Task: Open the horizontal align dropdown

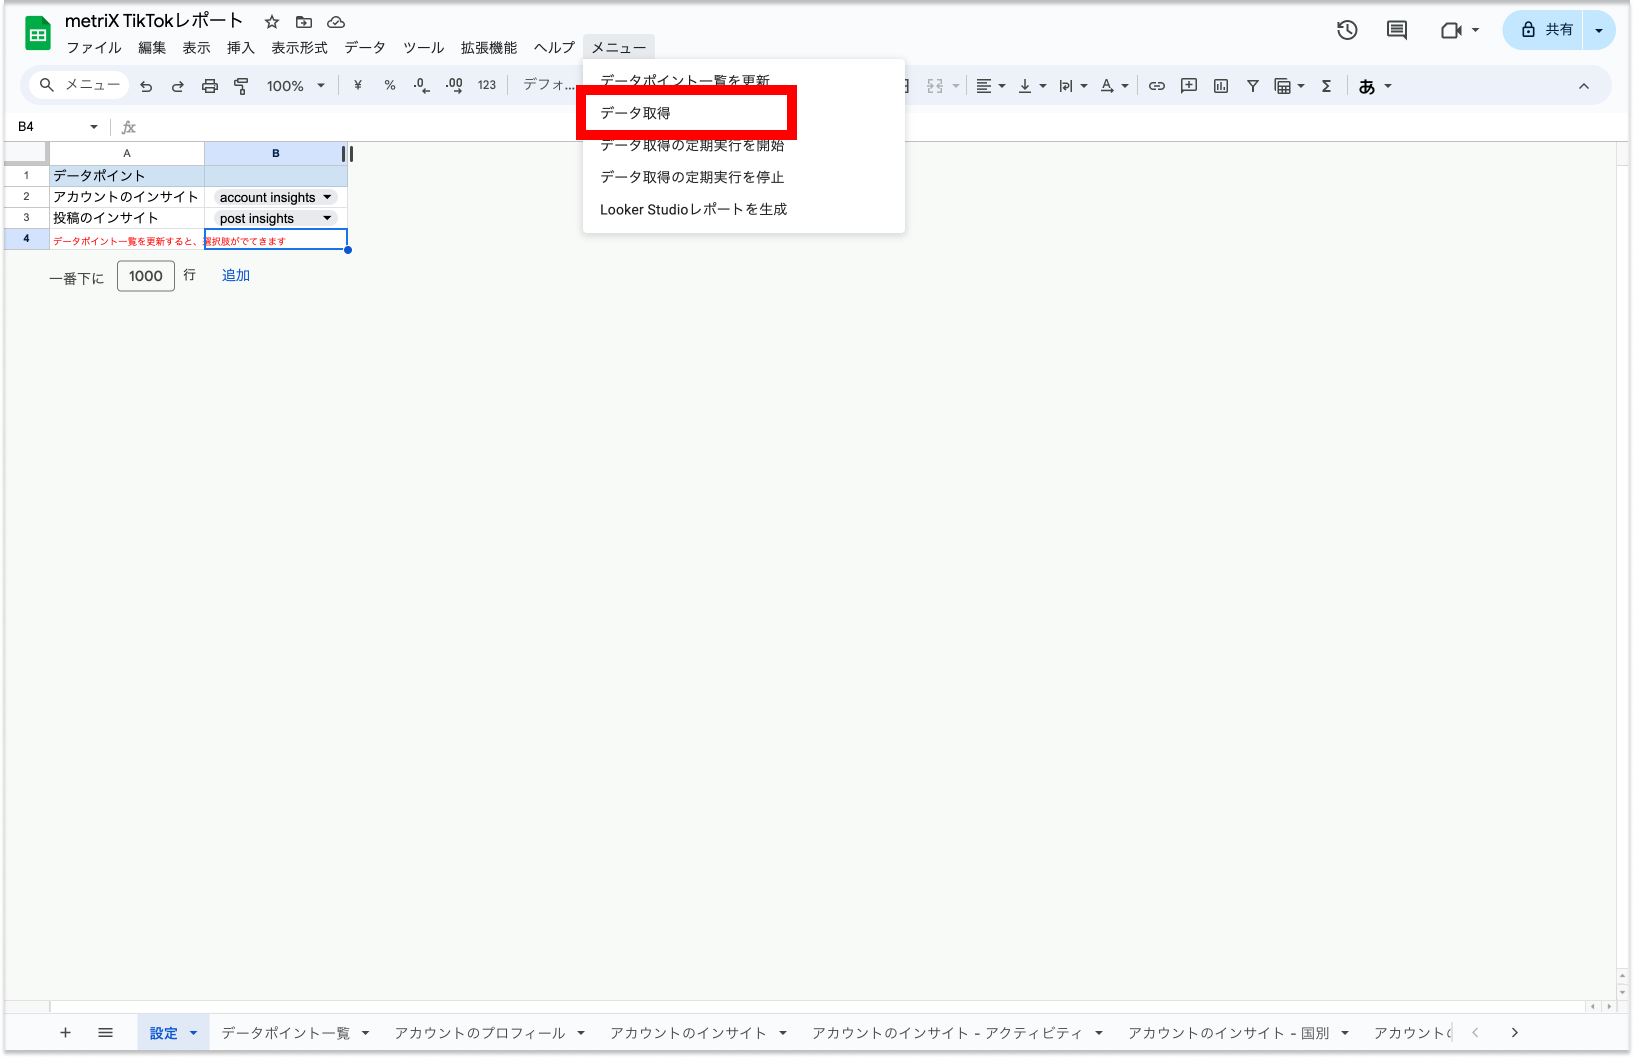Action: pyautogui.click(x=991, y=86)
